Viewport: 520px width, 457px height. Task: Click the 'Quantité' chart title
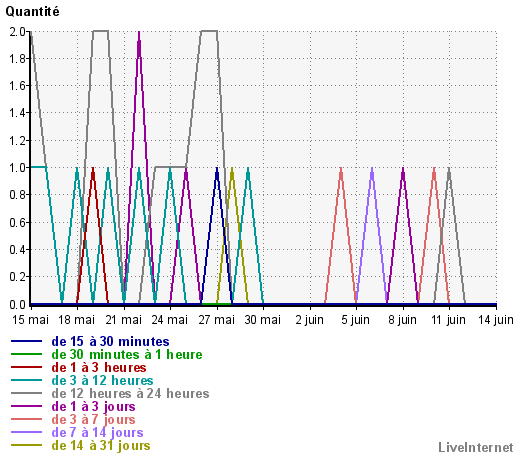point(32,12)
